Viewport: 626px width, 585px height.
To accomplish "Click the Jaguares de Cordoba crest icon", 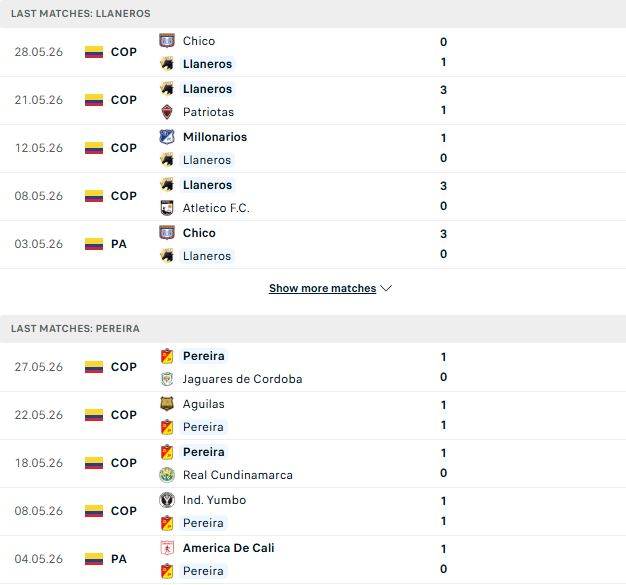I will [x=167, y=379].
